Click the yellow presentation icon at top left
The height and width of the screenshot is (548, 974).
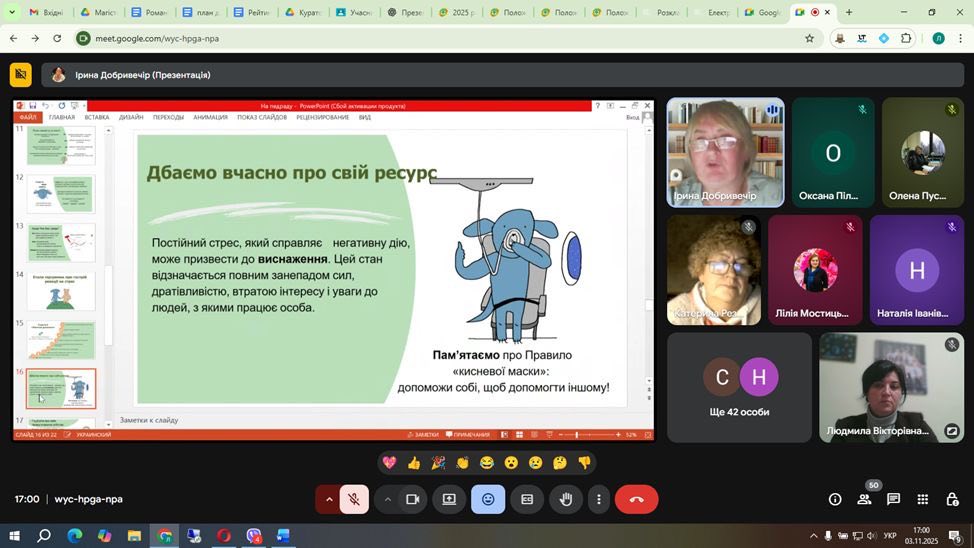coord(20,75)
